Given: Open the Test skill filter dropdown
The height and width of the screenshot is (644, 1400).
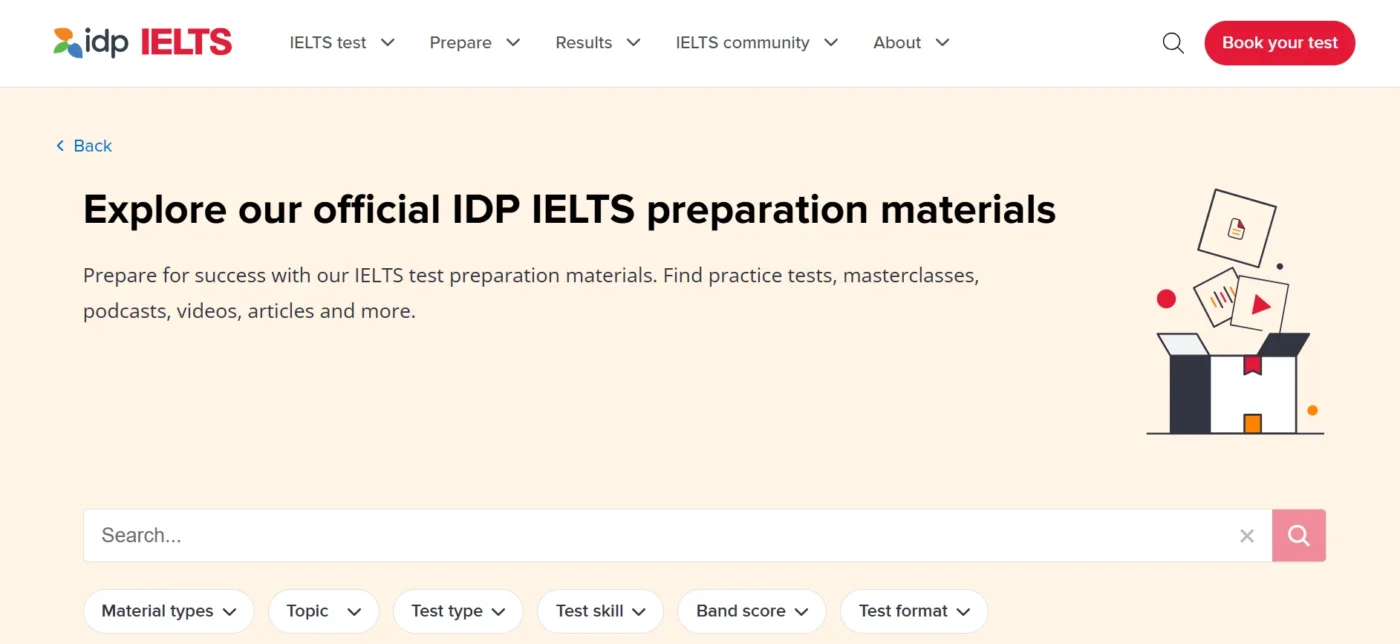Looking at the screenshot, I should point(600,611).
